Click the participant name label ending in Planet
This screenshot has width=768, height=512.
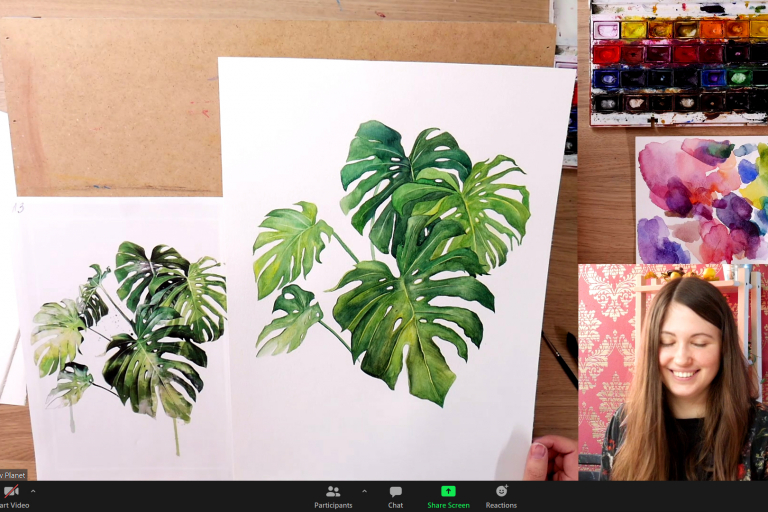[13, 474]
